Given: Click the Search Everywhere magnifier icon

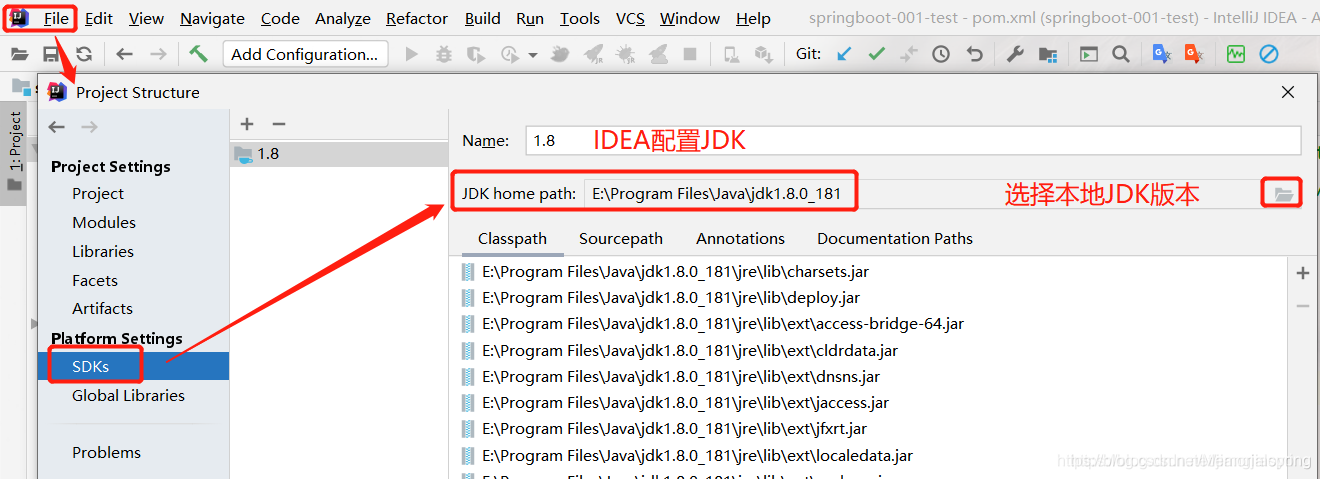Looking at the screenshot, I should click(x=1121, y=54).
